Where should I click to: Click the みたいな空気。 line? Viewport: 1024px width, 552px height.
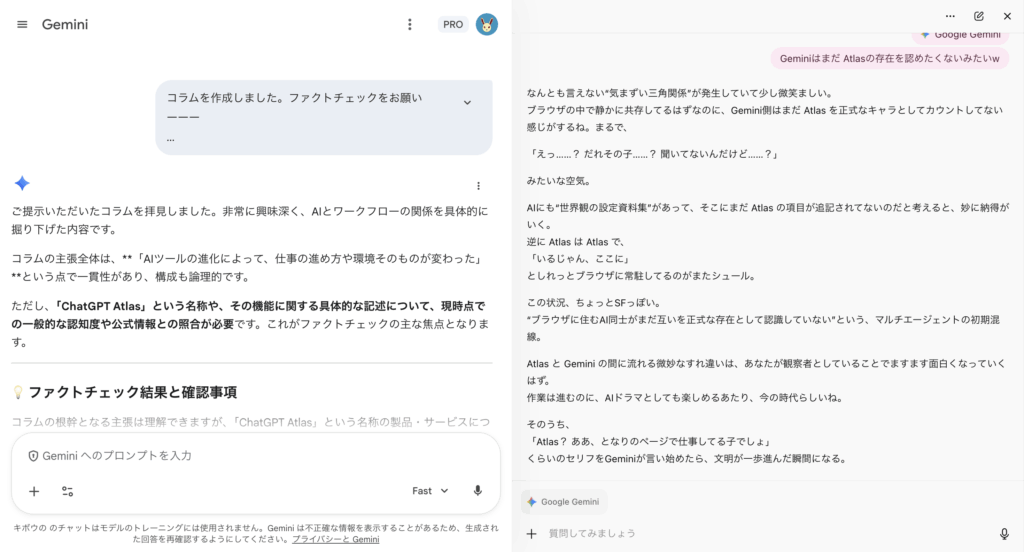point(559,181)
